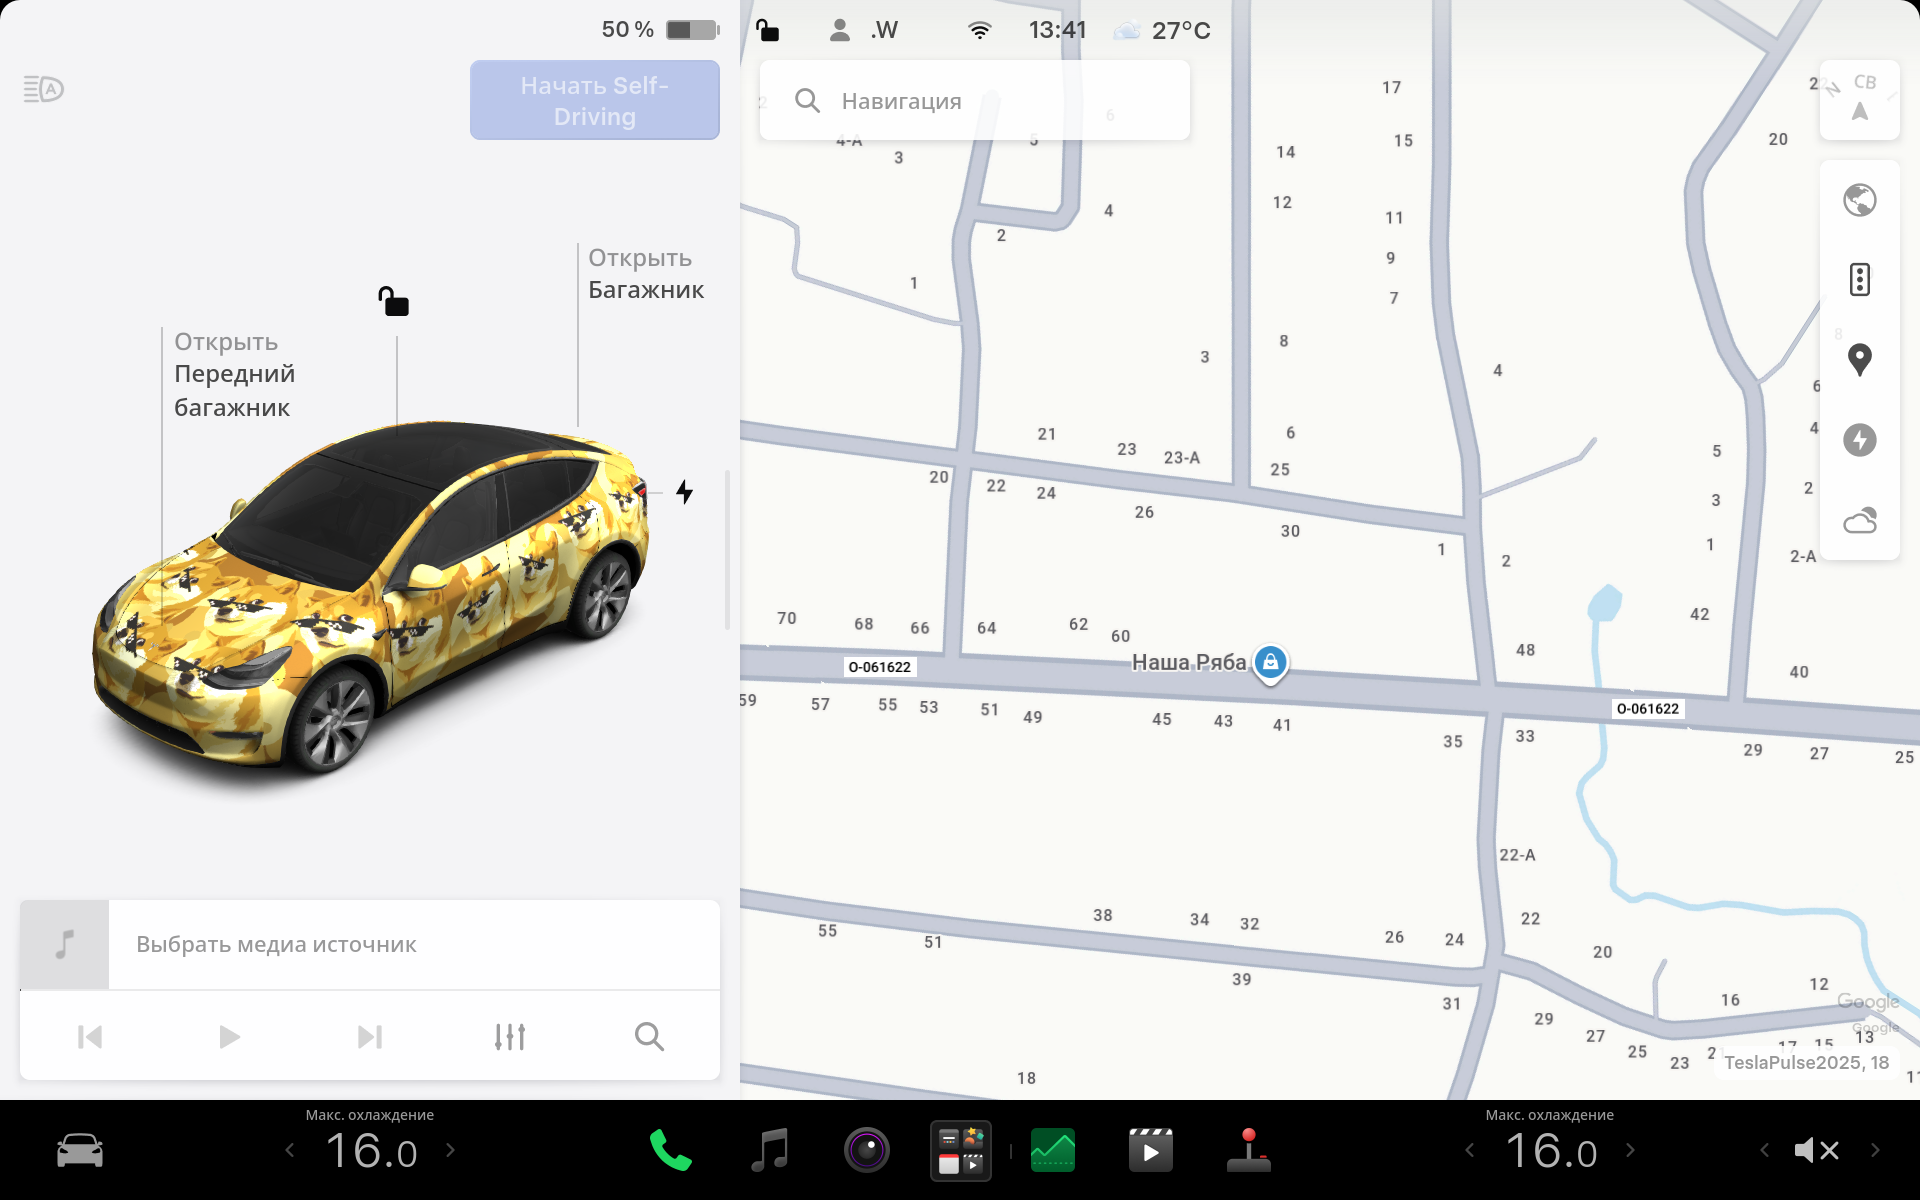This screenshot has width=1920, height=1200.
Task: Tap the auto high-beam headlight icon
Action: point(44,89)
